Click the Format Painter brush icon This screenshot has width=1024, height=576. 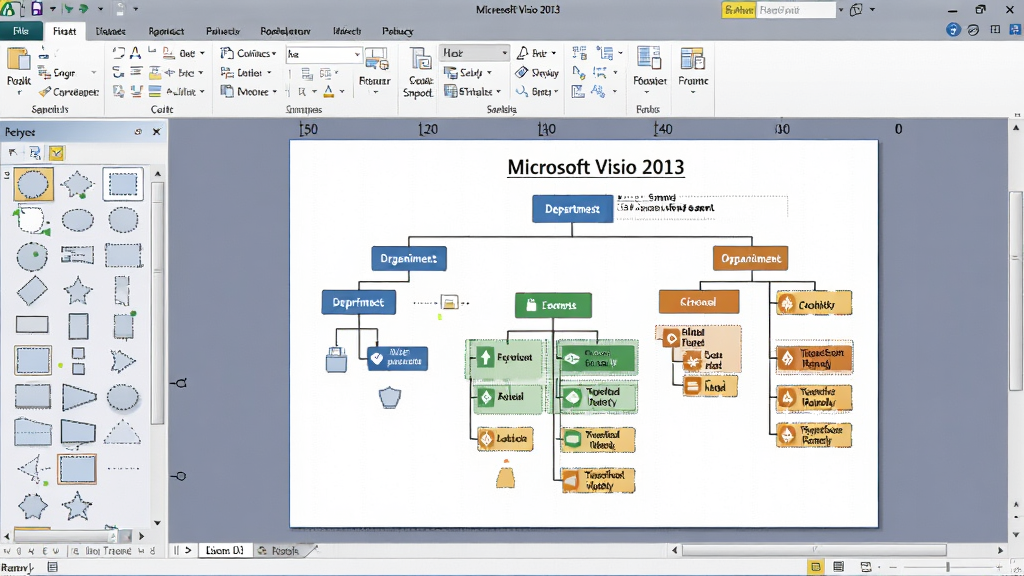pyautogui.click(x=44, y=92)
